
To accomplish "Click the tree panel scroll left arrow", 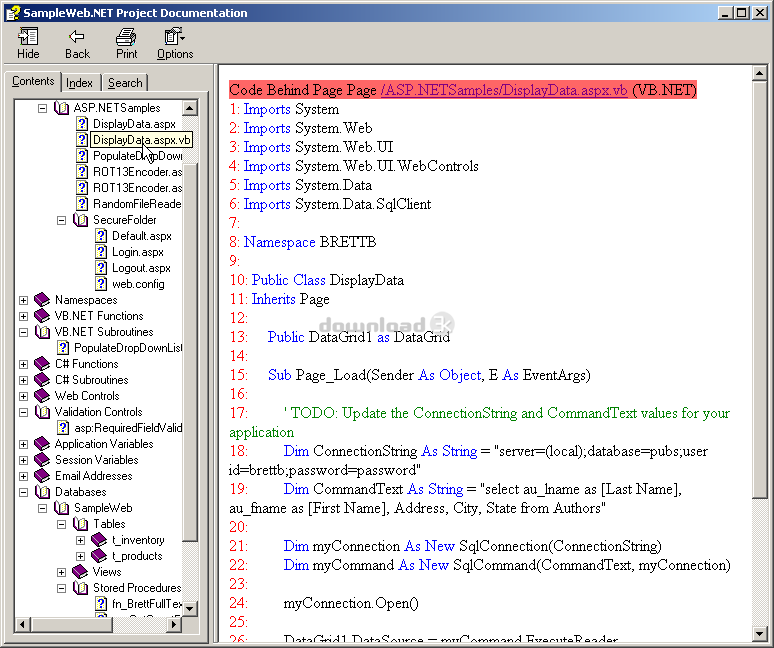I will pyautogui.click(x=22, y=625).
